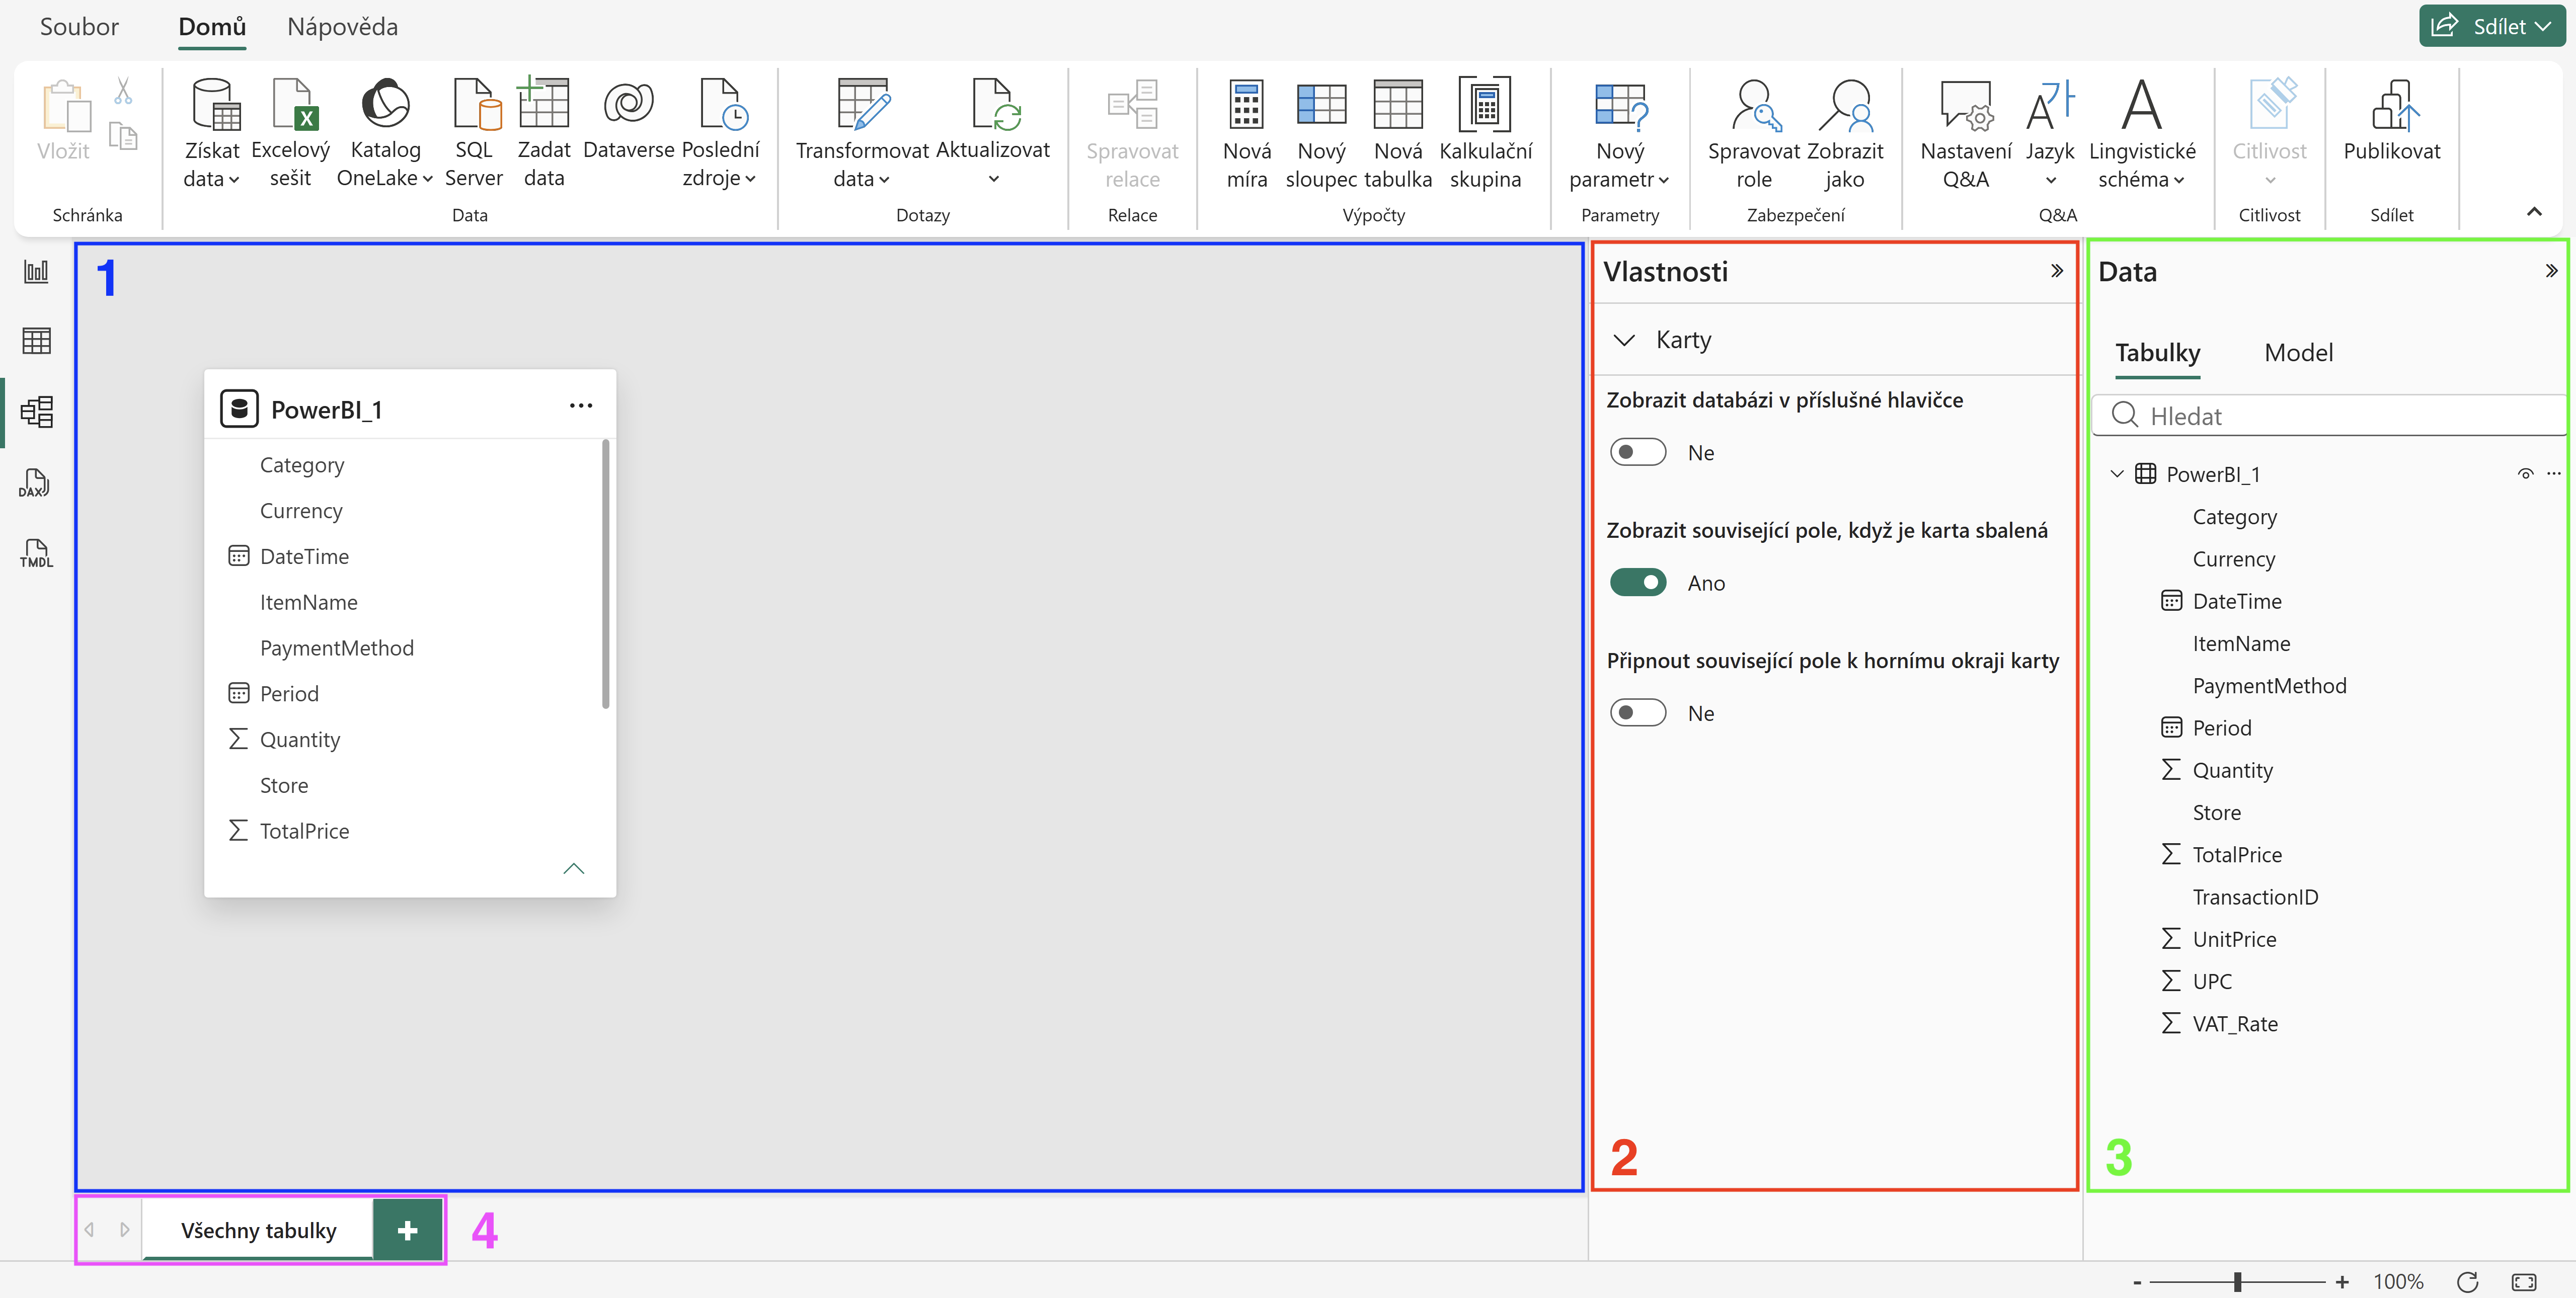
Task: Open the Nápověda tab
Action: pyautogui.click(x=342, y=27)
